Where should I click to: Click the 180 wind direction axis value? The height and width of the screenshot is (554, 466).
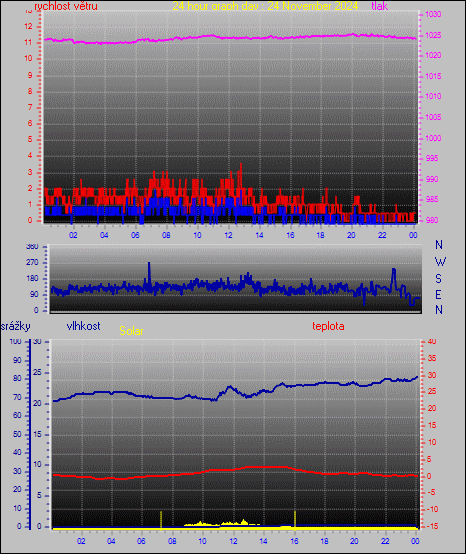click(x=32, y=278)
